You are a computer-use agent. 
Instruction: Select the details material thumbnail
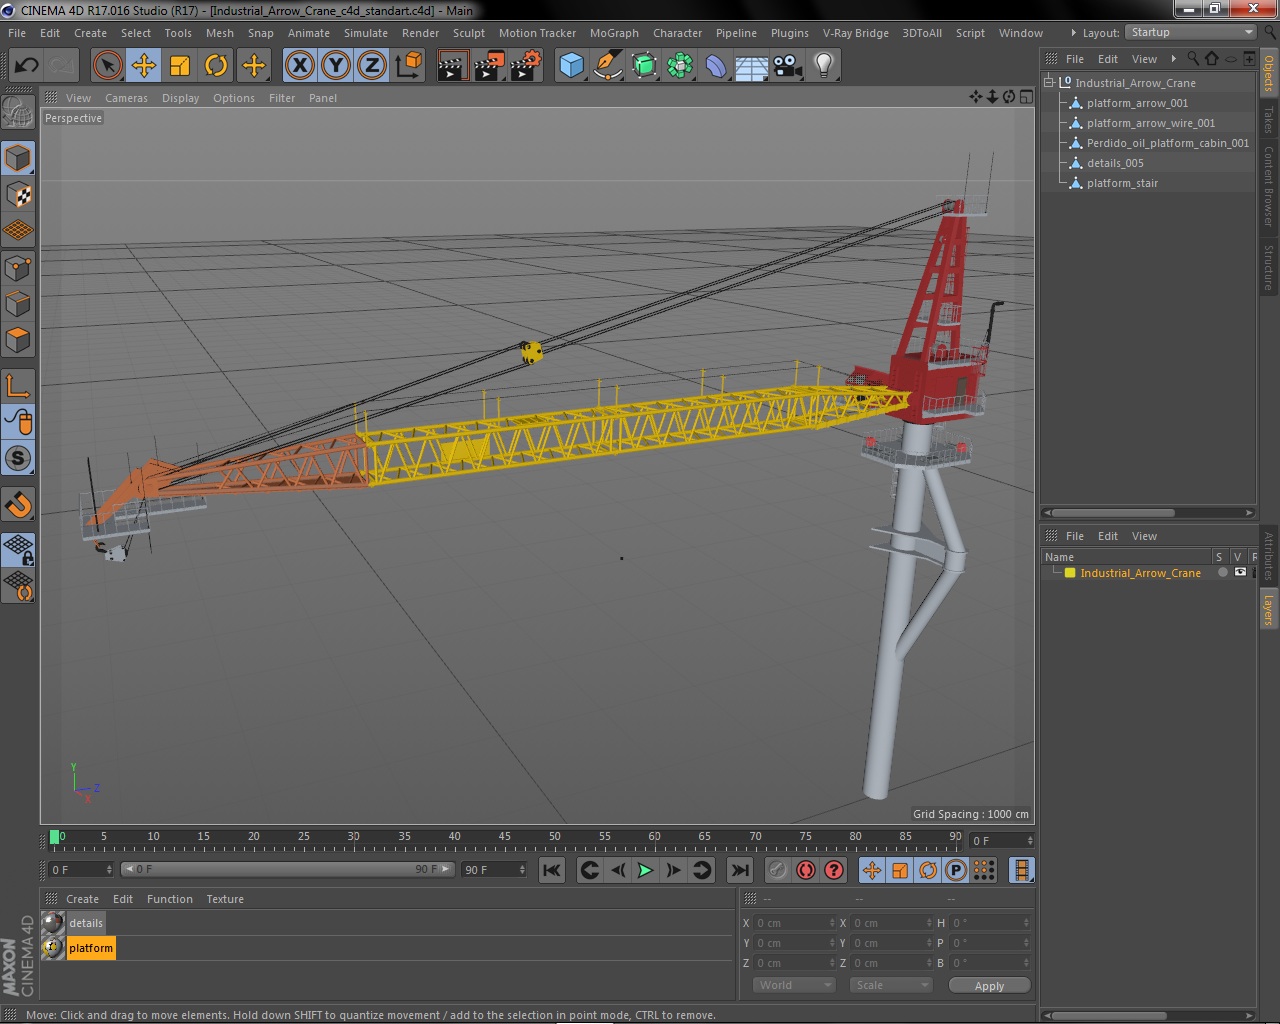pyautogui.click(x=53, y=923)
